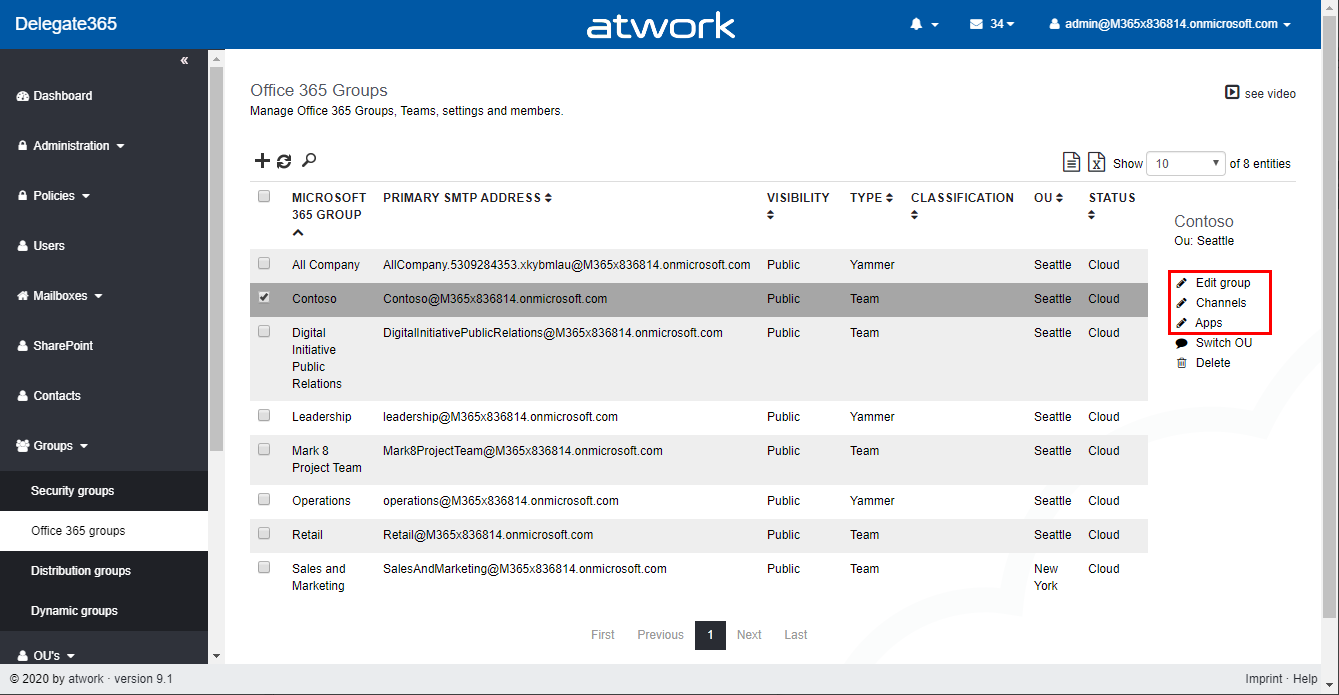The height and width of the screenshot is (695, 1339).
Task: Open the mail envelope with 34 messages
Action: pyautogui.click(x=991, y=24)
